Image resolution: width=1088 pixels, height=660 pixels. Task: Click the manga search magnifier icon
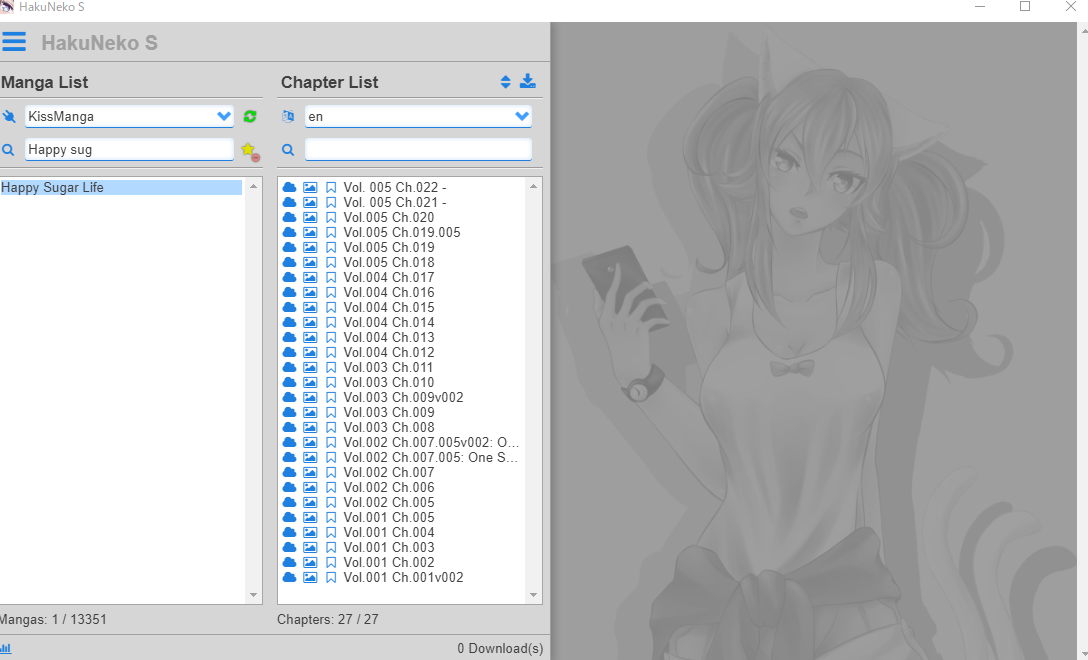click(8, 150)
